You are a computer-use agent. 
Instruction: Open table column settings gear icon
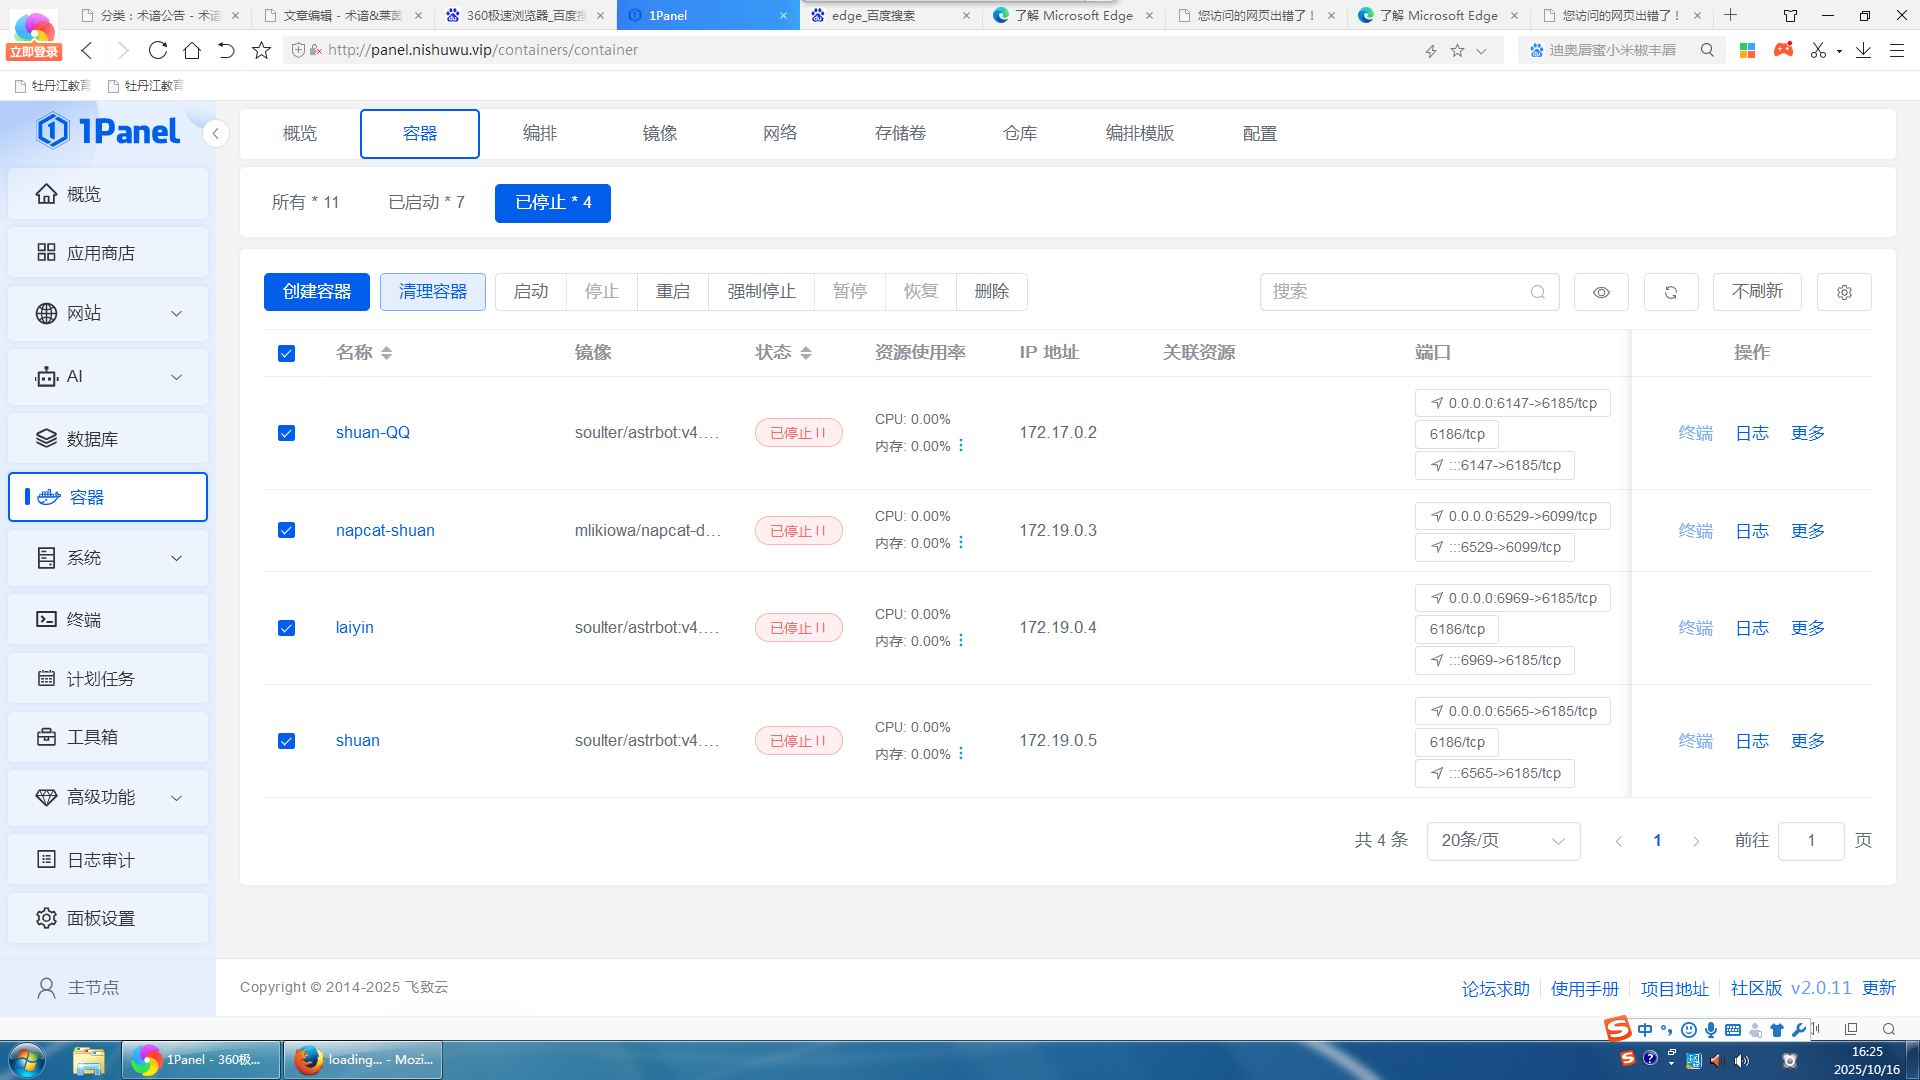coord(1844,292)
